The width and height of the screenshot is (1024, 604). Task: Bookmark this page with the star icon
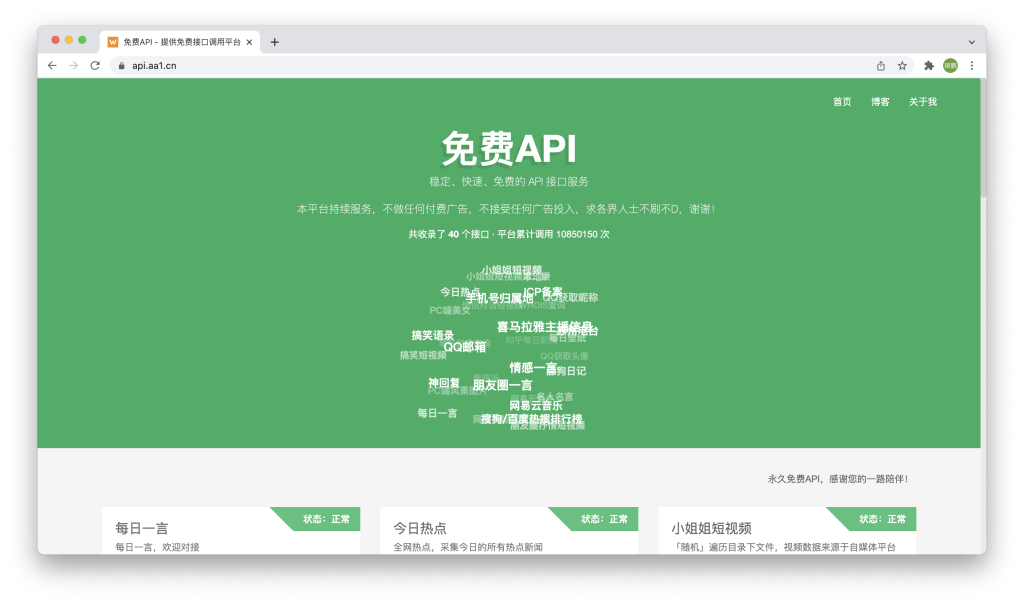click(x=903, y=65)
